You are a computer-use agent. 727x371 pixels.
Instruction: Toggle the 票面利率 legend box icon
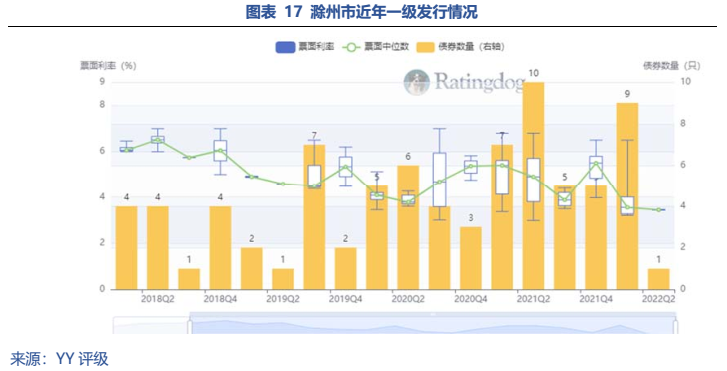coord(285,47)
